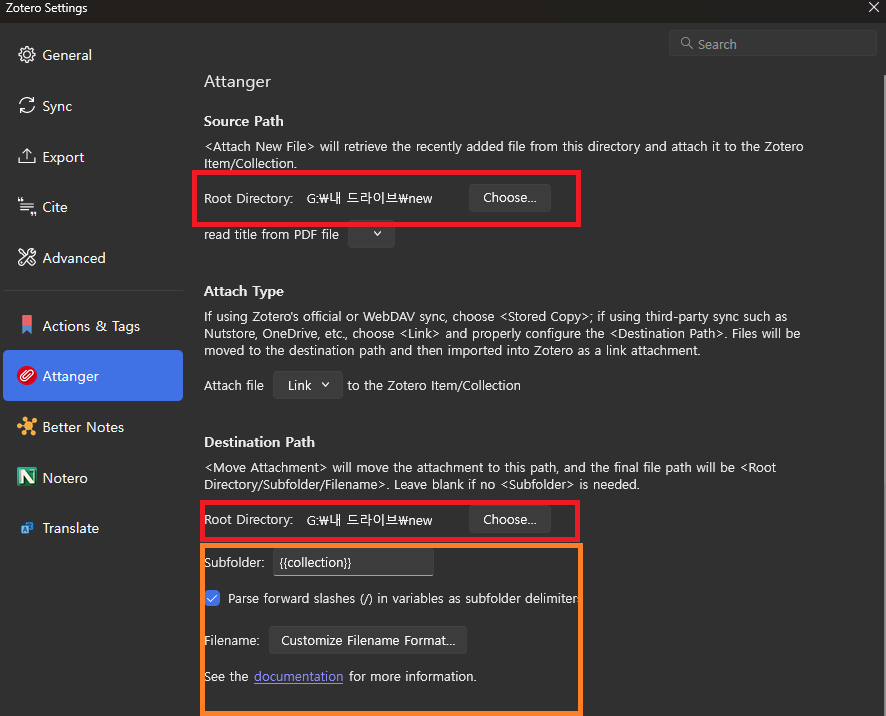Viewport: 886px width, 716px height.
Task: Click the Notero plugin icon
Action: (27, 478)
